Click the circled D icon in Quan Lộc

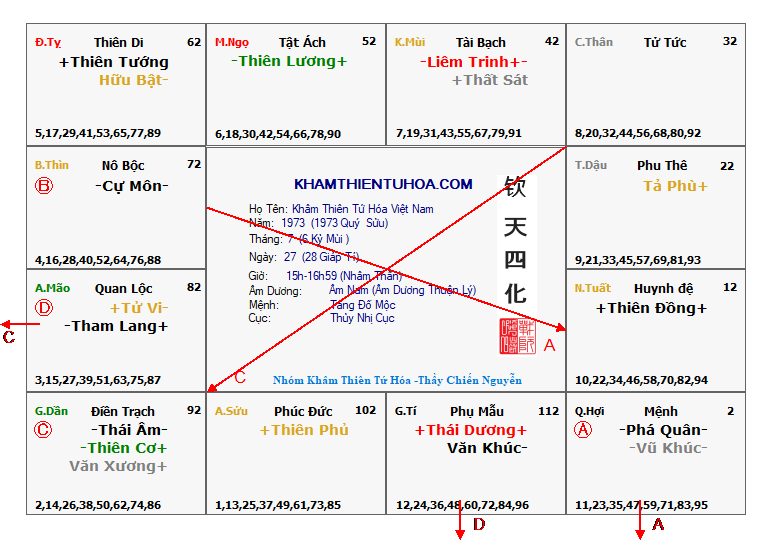coord(44,308)
